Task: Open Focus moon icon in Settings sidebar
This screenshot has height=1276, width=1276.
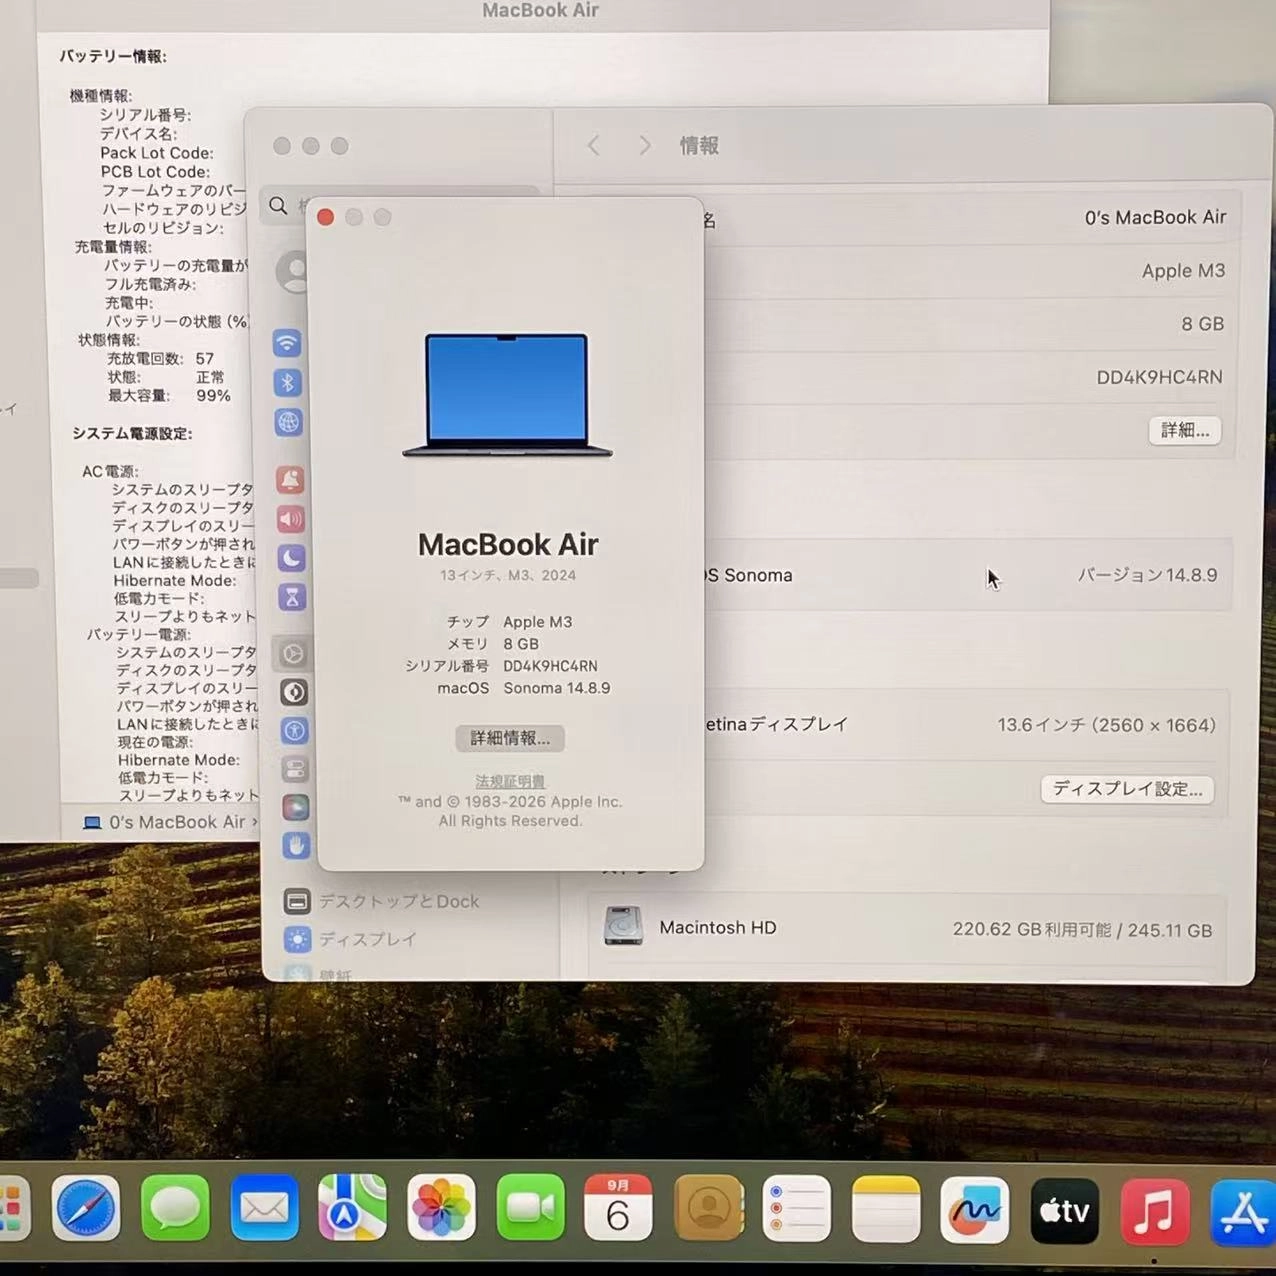Action: (x=291, y=558)
